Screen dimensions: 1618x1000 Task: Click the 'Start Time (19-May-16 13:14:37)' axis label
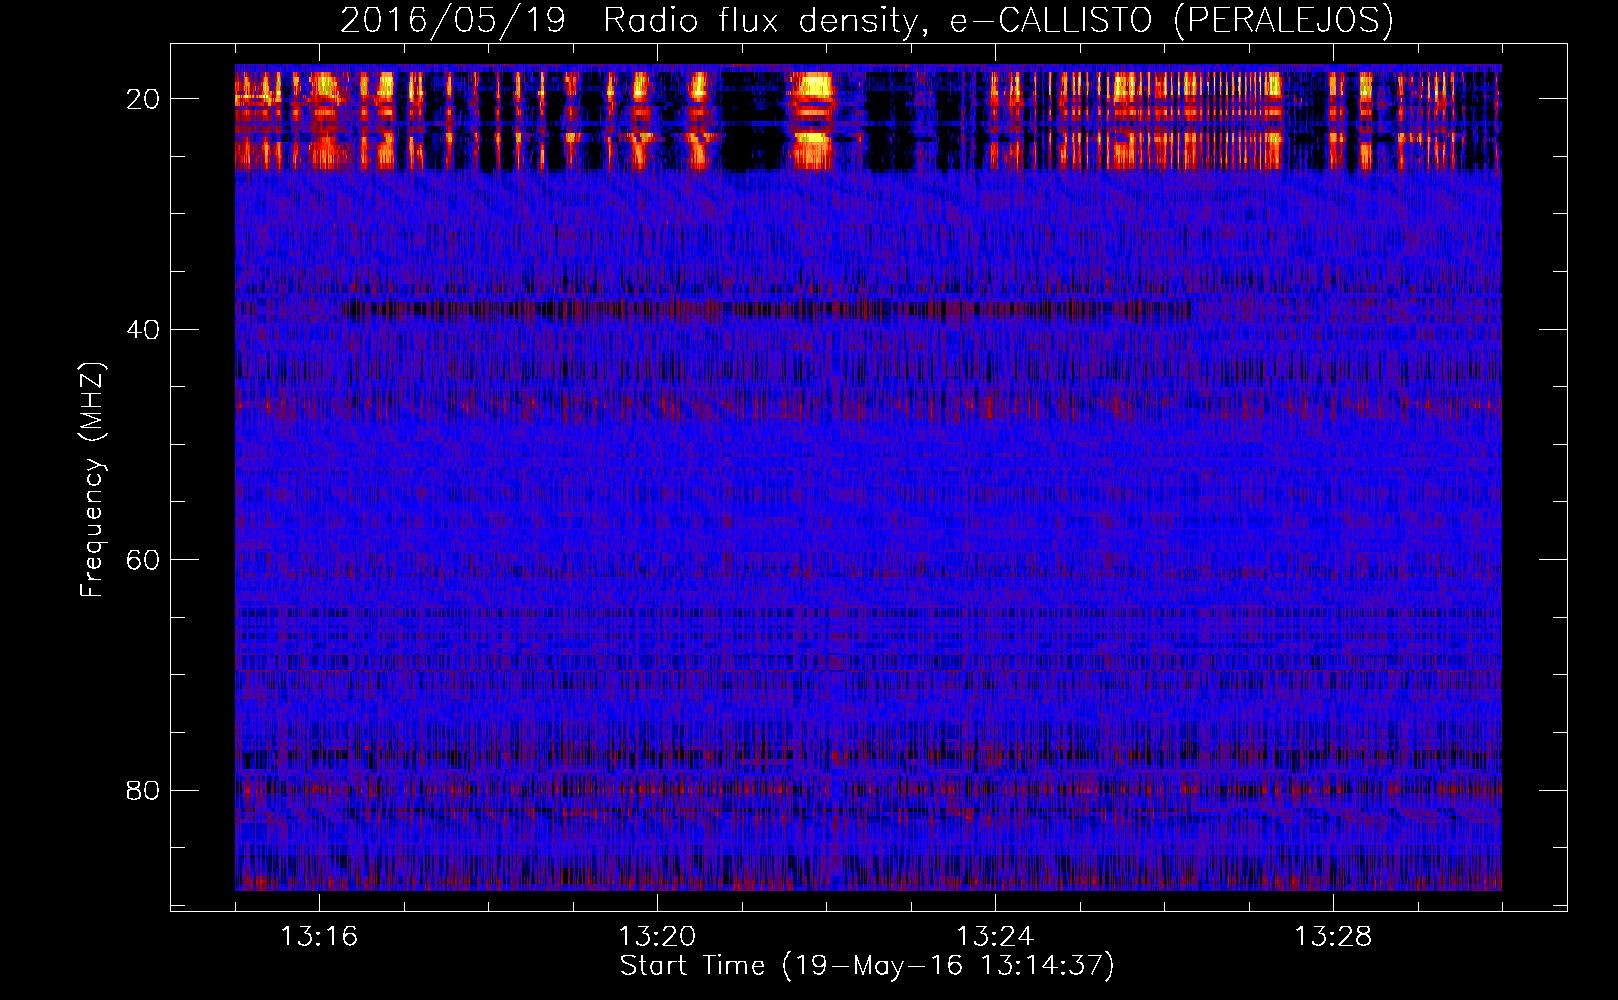[867, 966]
